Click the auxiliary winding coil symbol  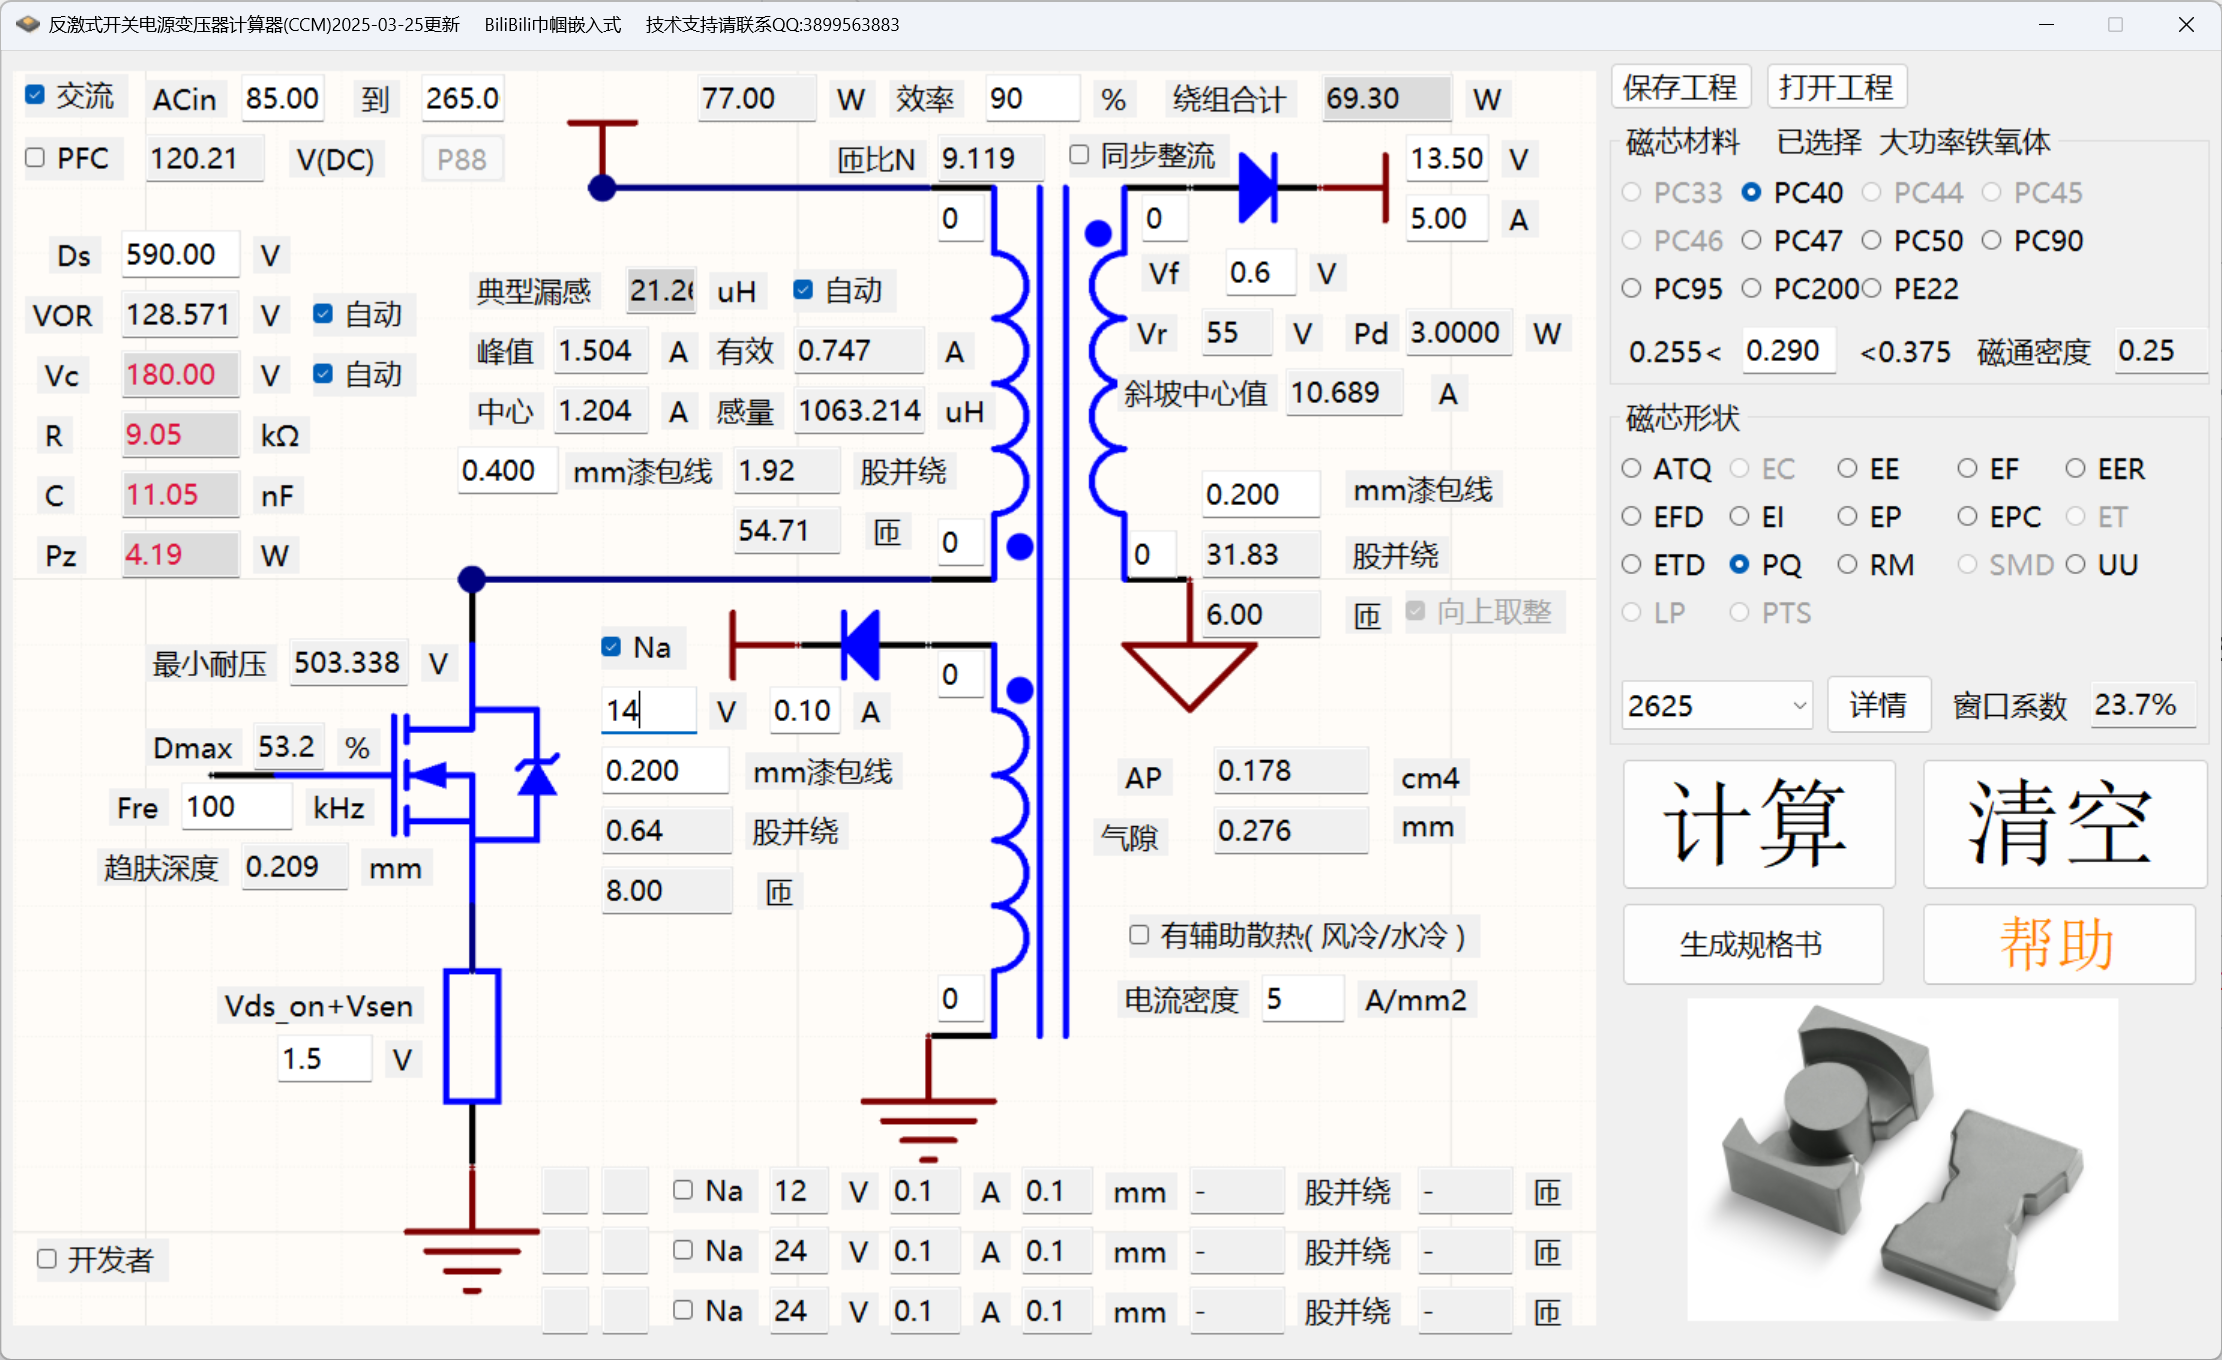[1012, 840]
